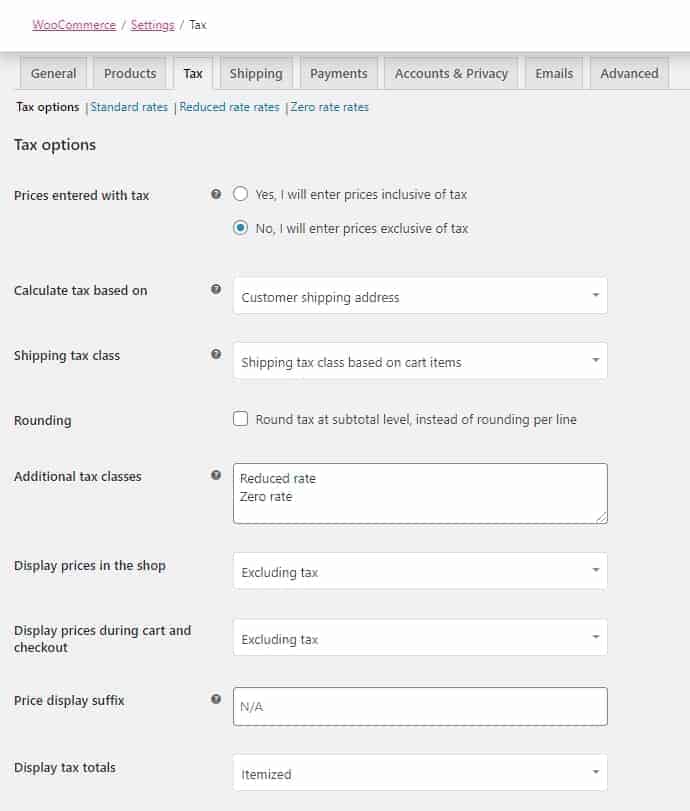Click help icon for Calculate tax based on
Image resolution: width=690 pixels, height=811 pixels.
click(216, 289)
